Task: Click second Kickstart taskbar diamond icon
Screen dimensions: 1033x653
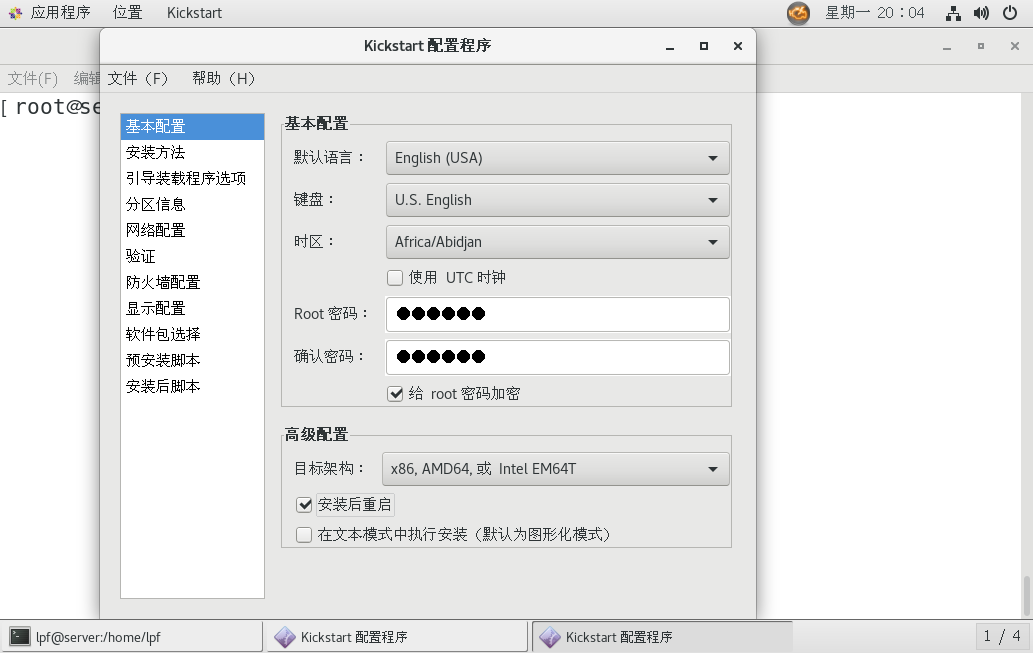Action: click(550, 637)
